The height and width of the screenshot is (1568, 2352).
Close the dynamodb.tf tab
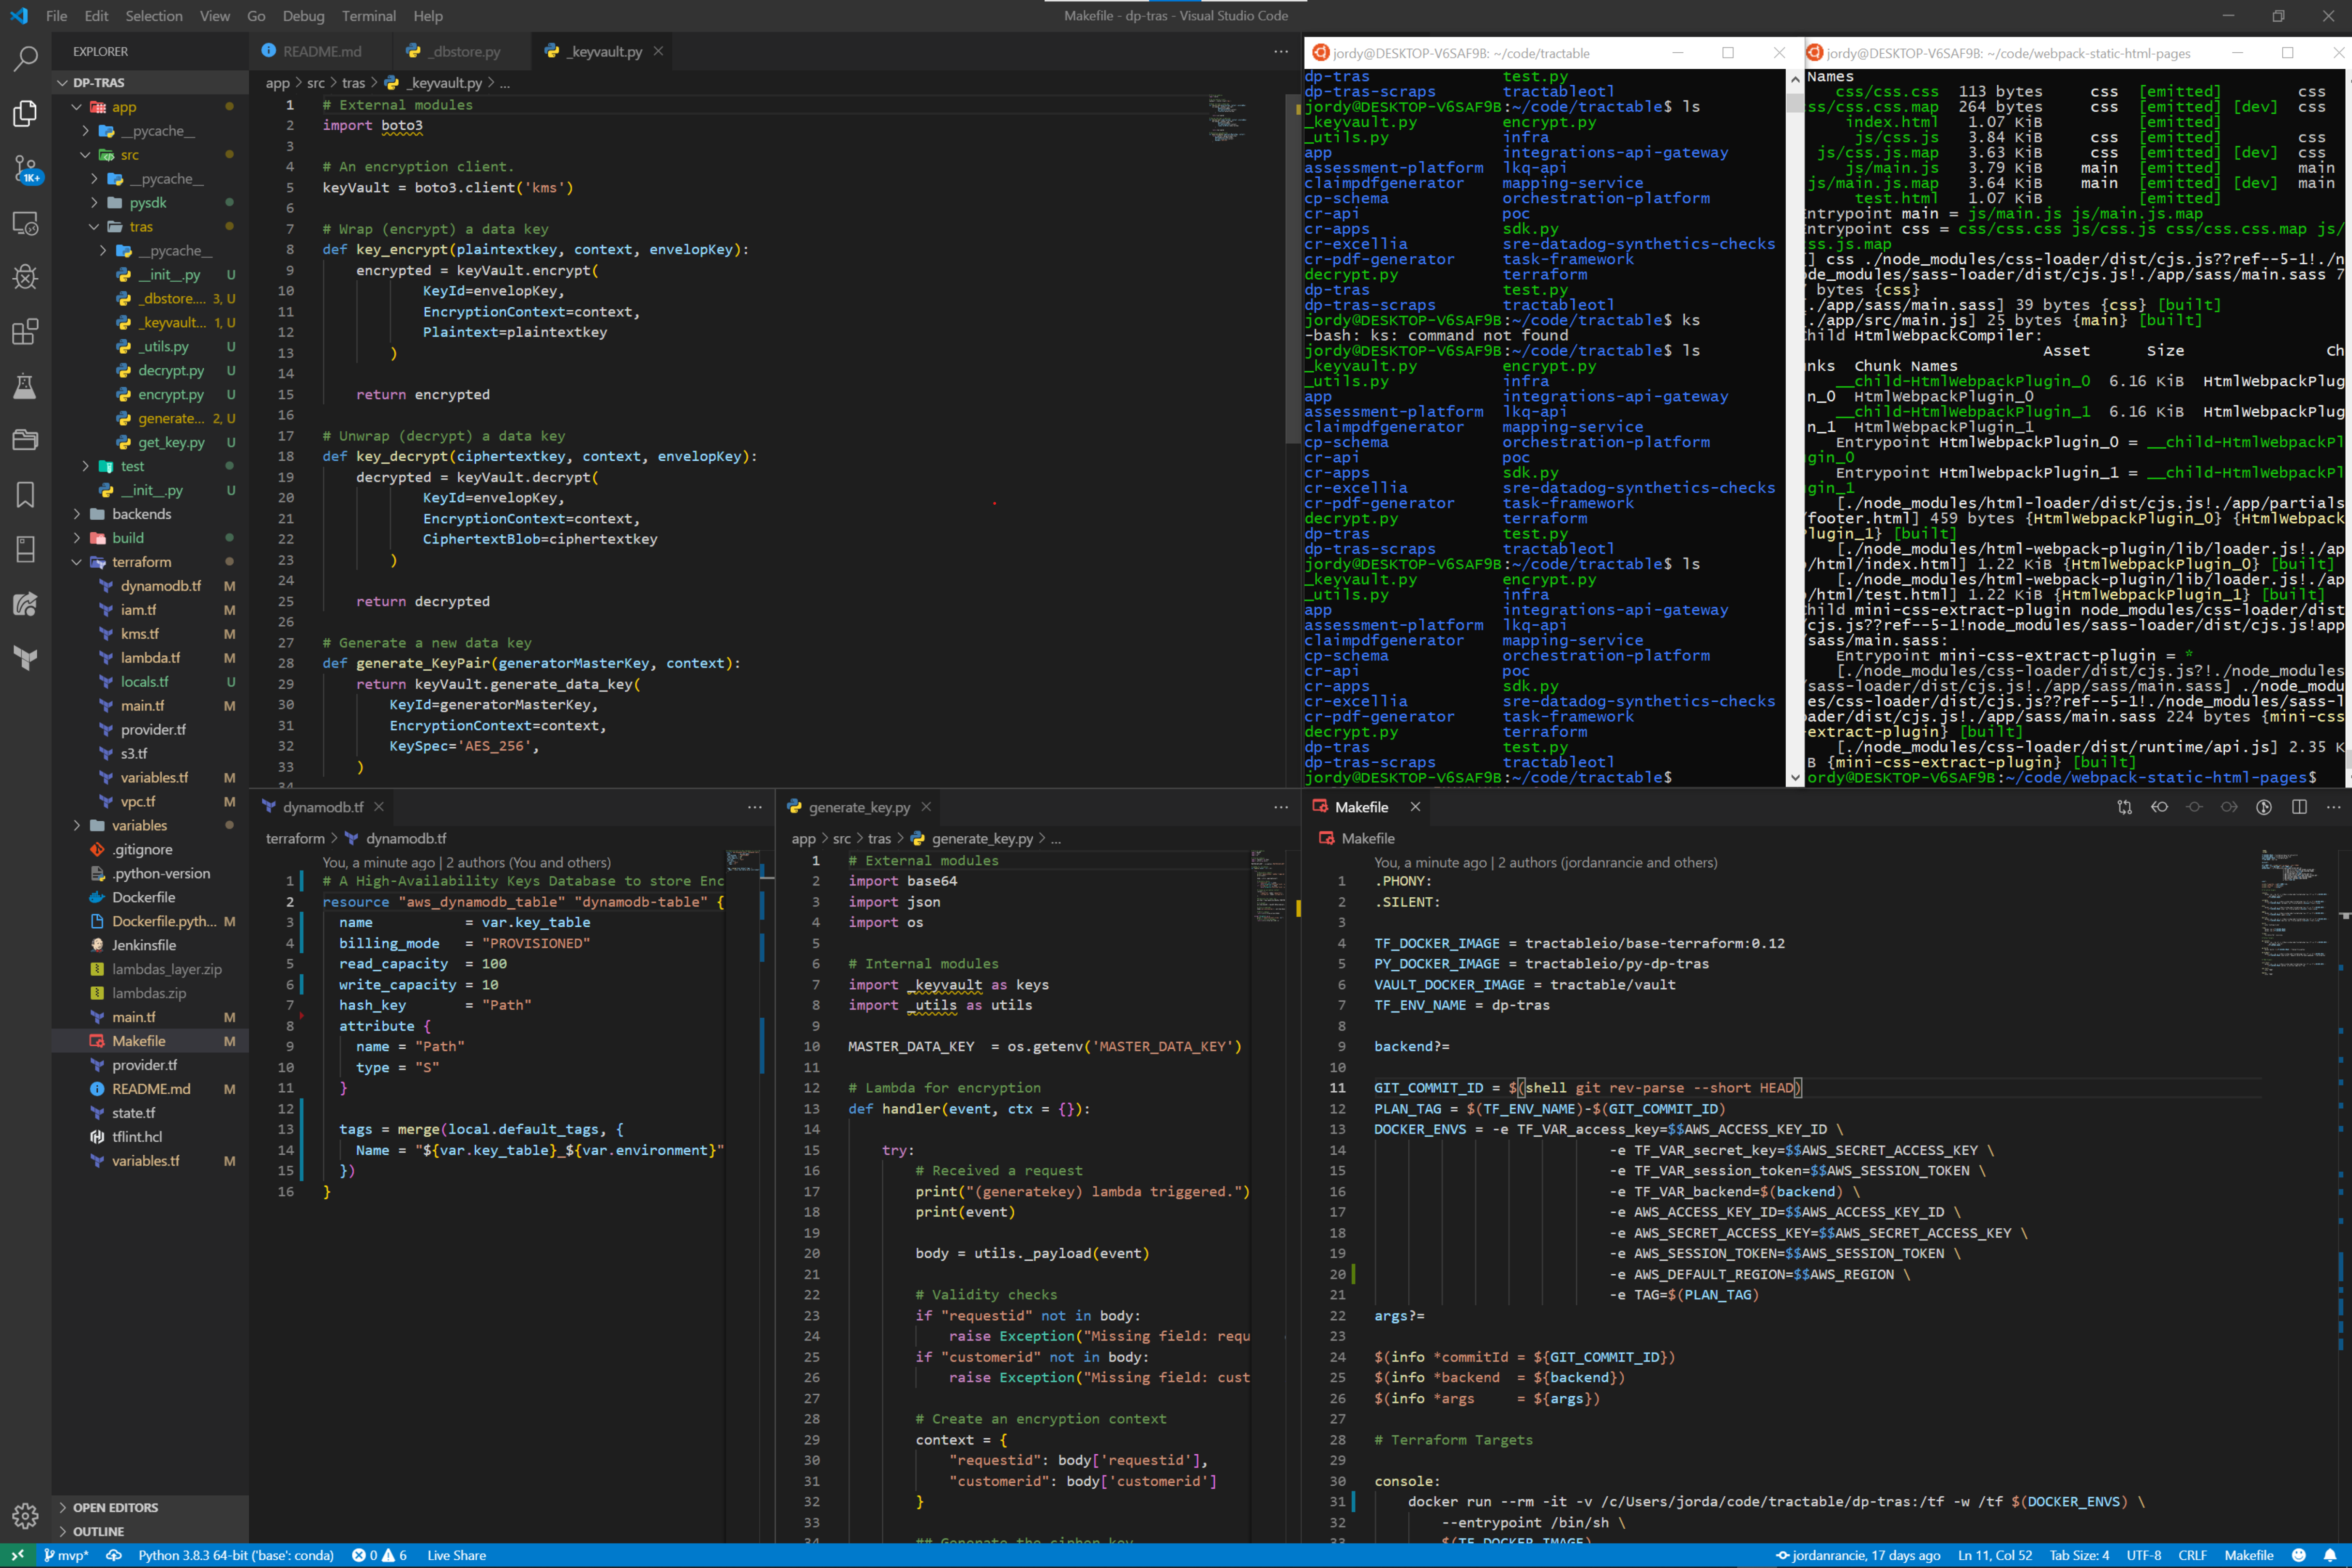379,807
